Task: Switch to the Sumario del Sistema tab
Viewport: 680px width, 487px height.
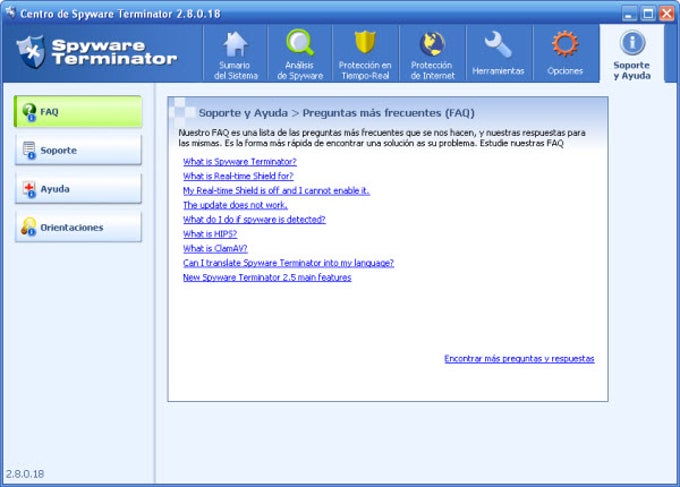Action: click(235, 53)
